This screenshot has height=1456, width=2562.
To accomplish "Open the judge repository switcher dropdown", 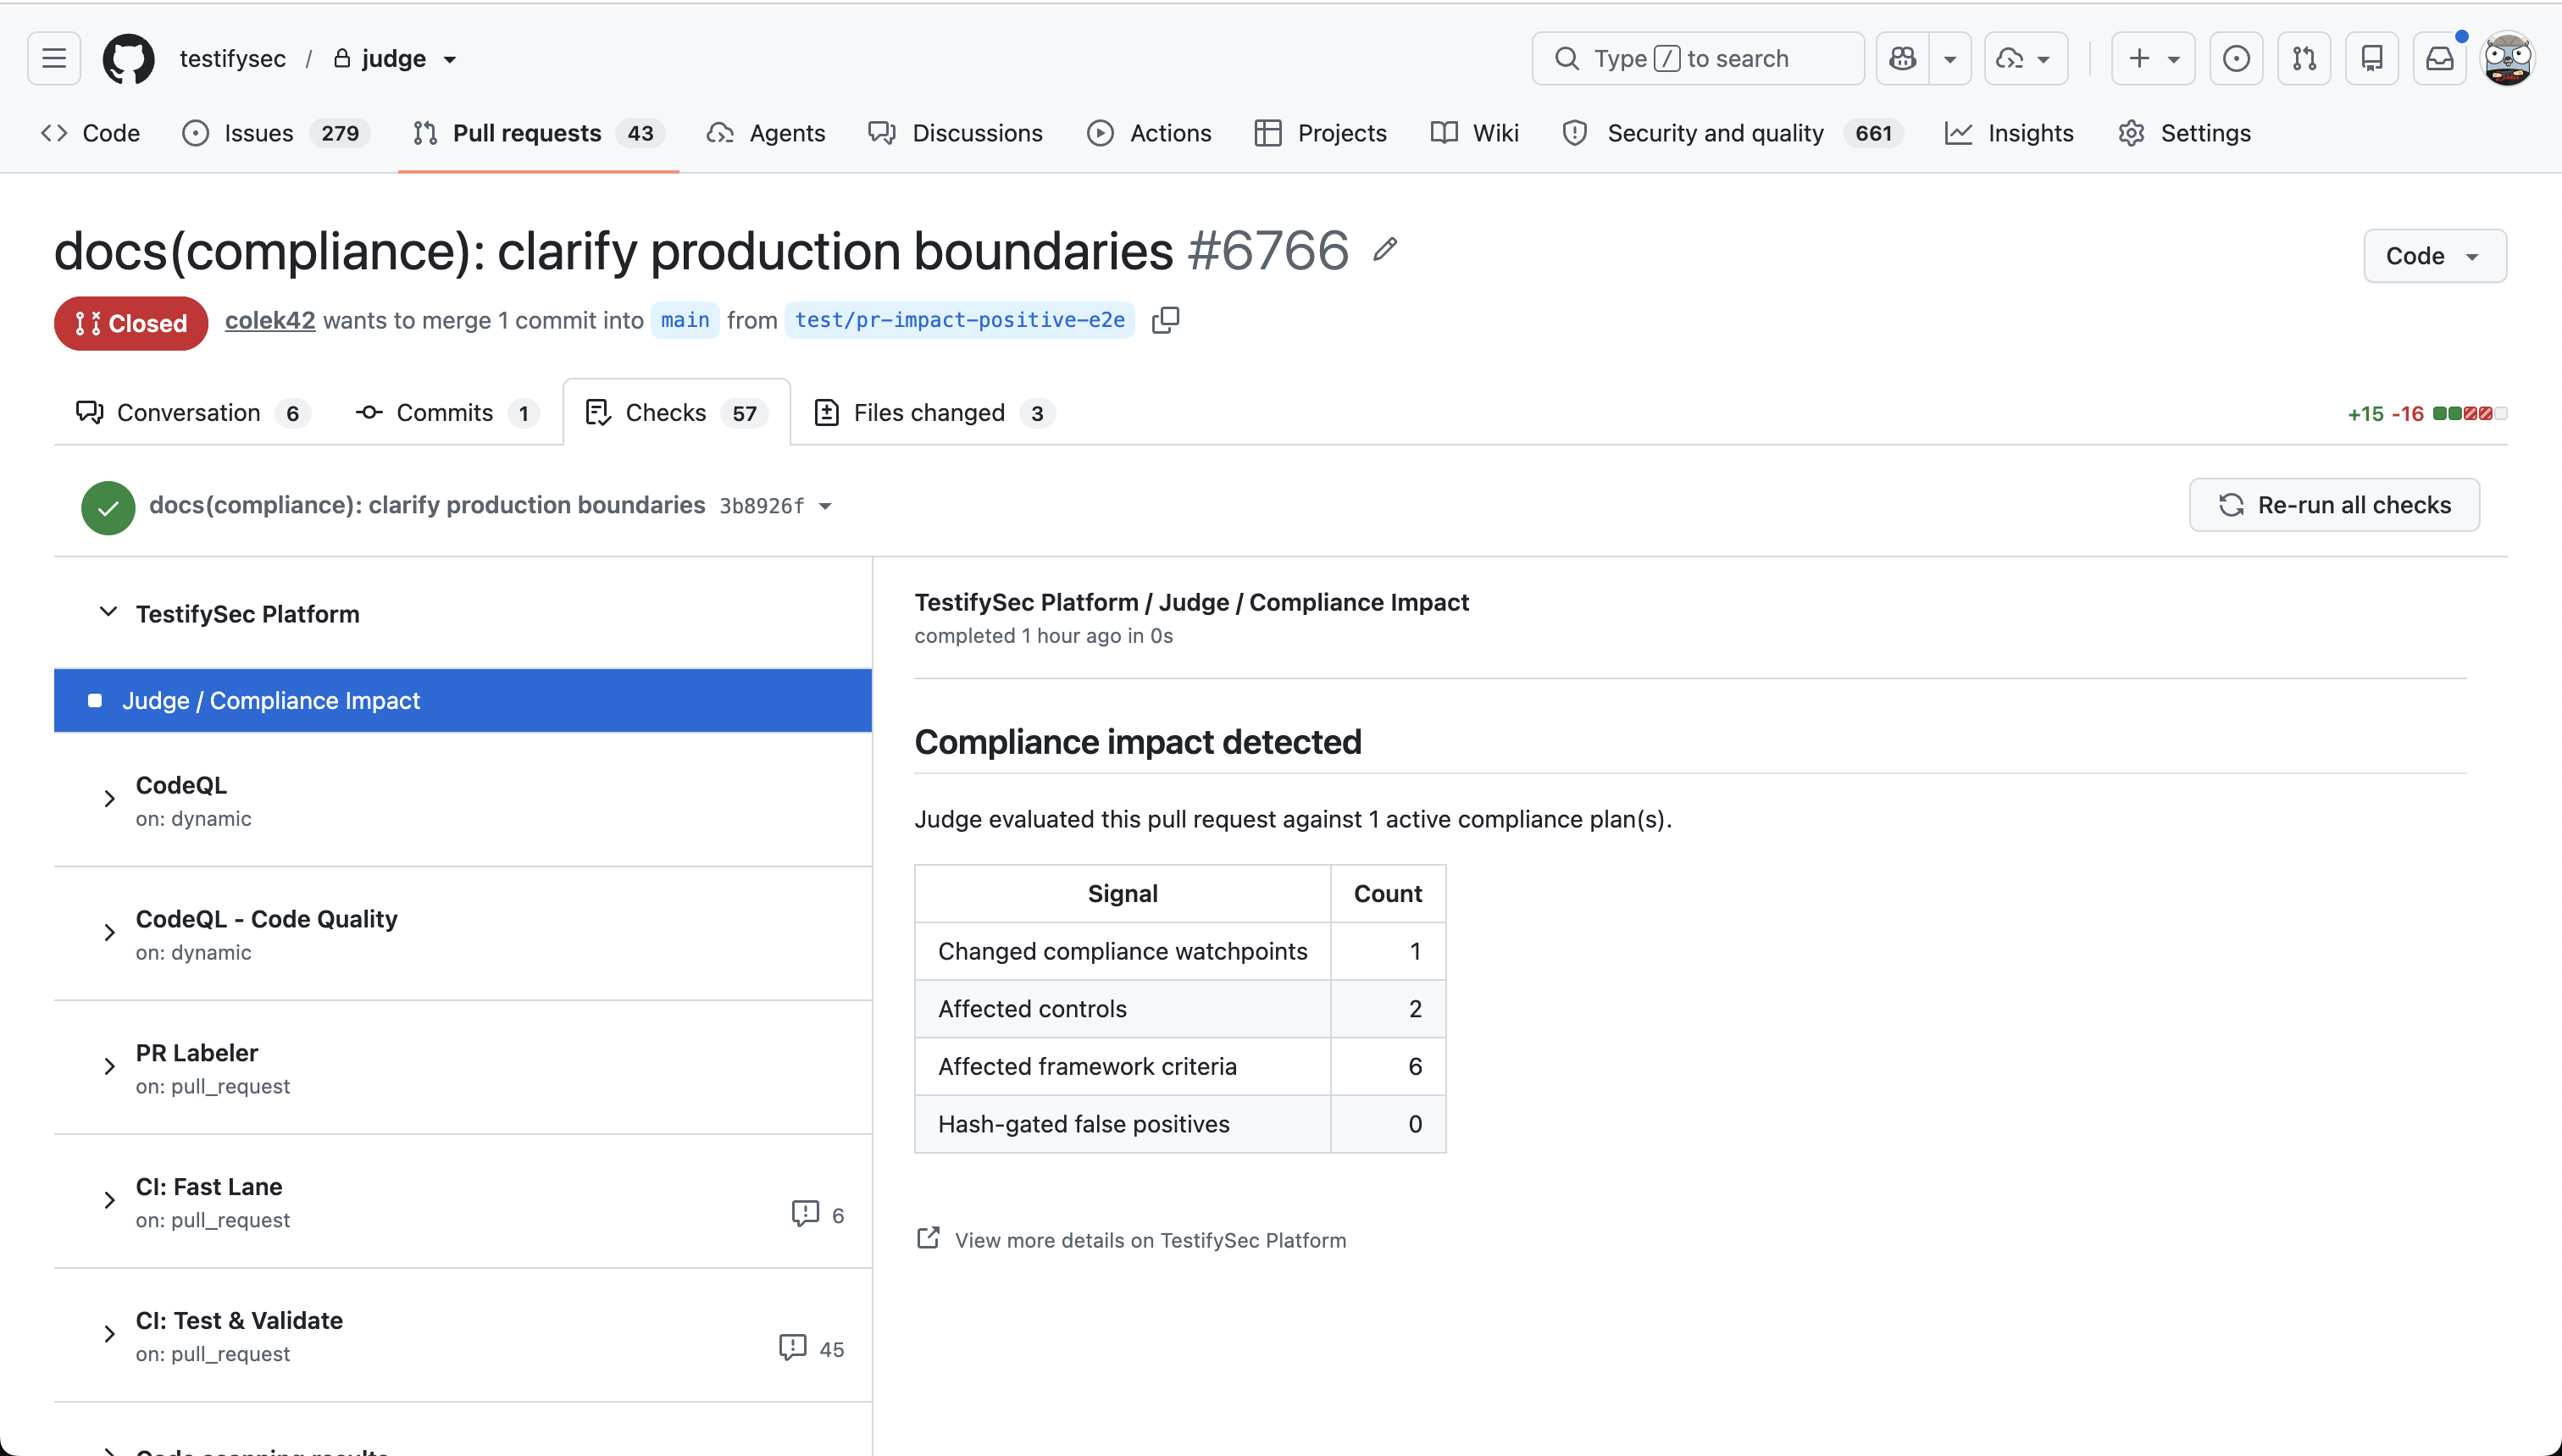I will point(450,60).
